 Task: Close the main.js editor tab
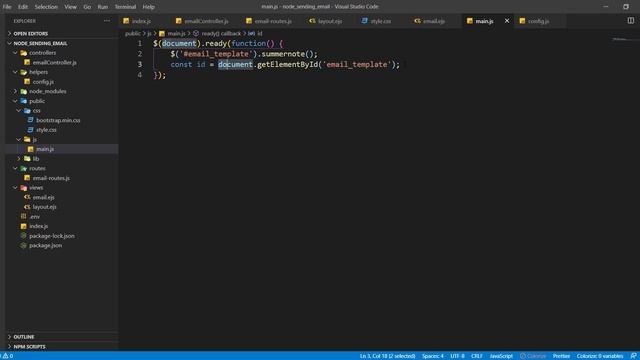[x=507, y=21]
